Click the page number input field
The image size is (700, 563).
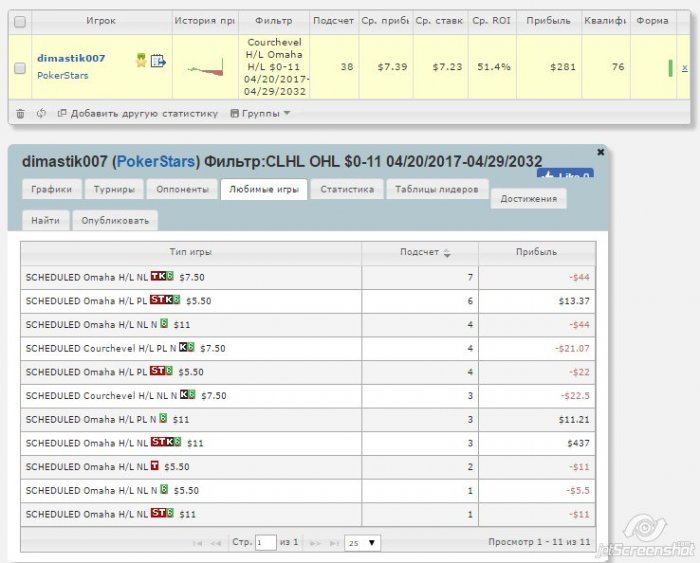[266, 542]
